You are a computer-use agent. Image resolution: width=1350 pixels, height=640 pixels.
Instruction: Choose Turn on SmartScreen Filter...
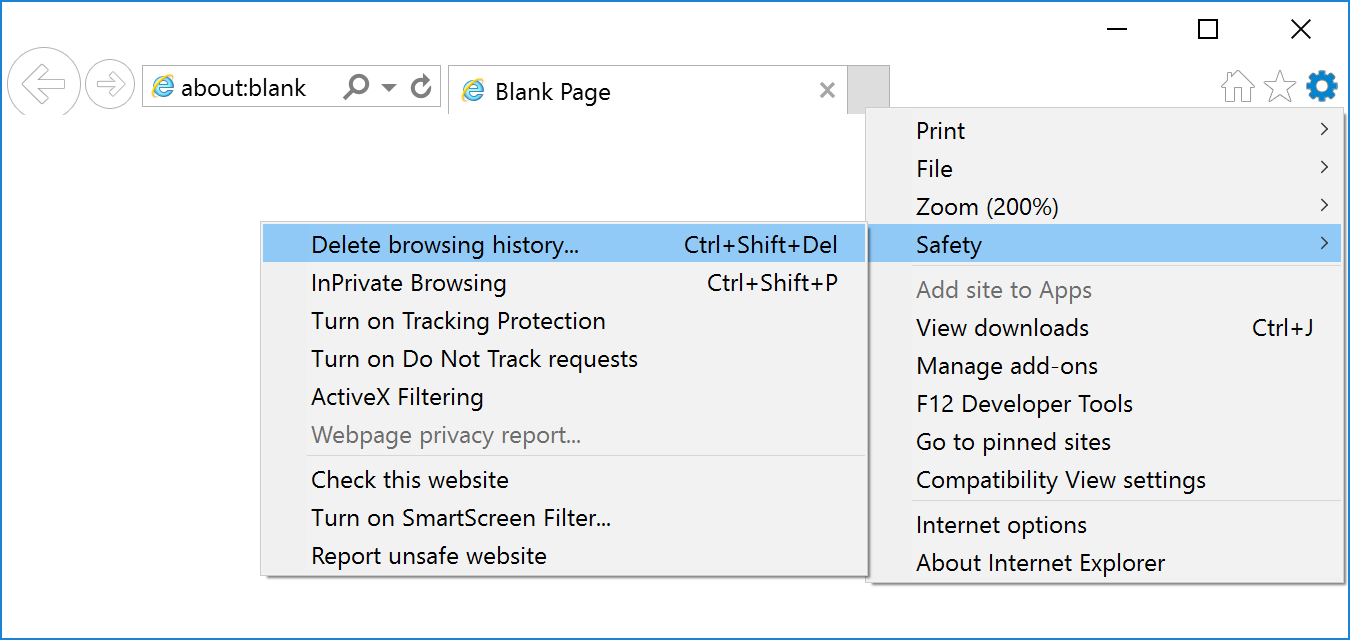click(564, 518)
